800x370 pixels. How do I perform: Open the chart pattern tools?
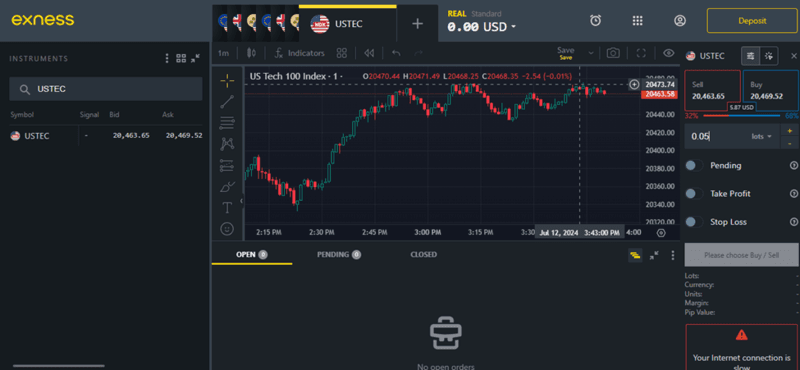[227, 144]
